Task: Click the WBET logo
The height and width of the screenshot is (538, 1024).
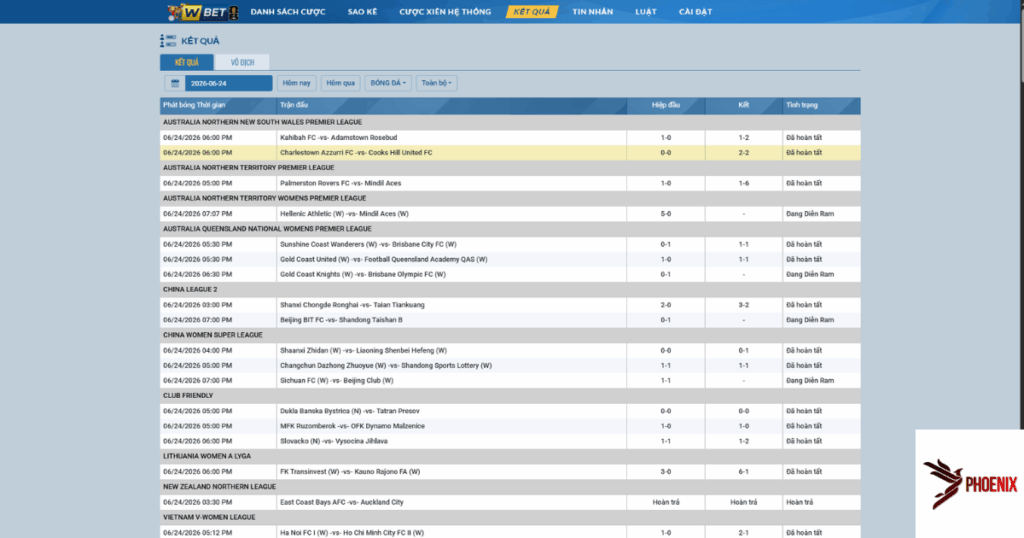Action: click(202, 12)
